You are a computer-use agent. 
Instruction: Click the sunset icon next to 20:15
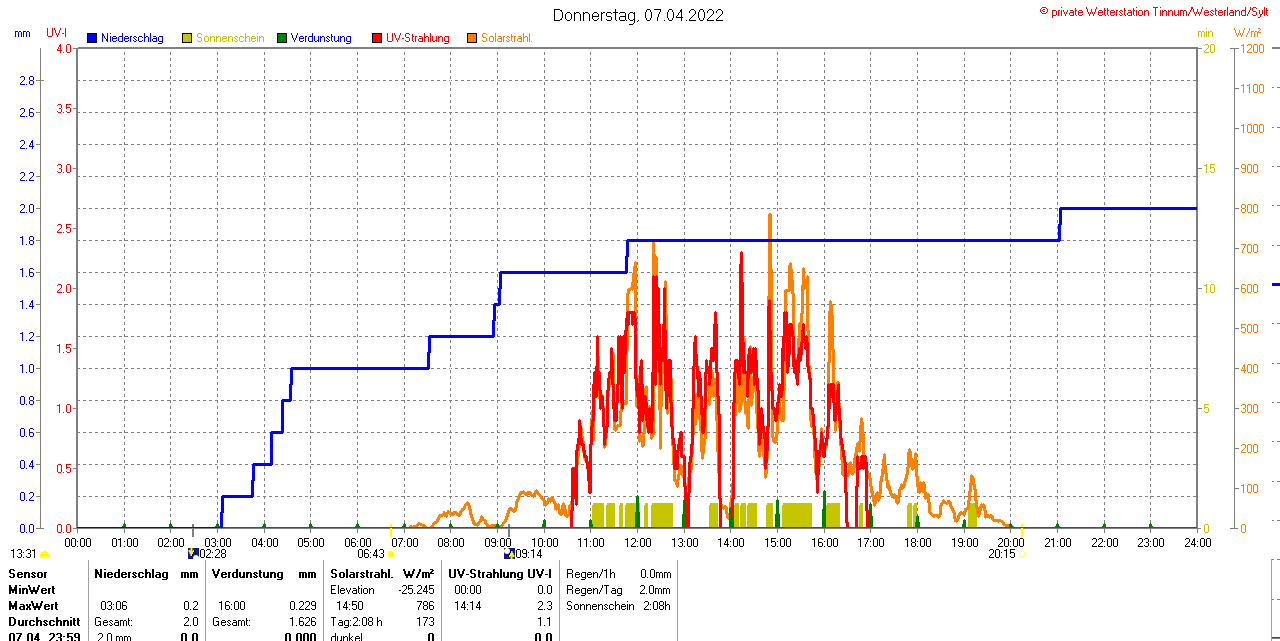pyautogui.click(x=1022, y=554)
